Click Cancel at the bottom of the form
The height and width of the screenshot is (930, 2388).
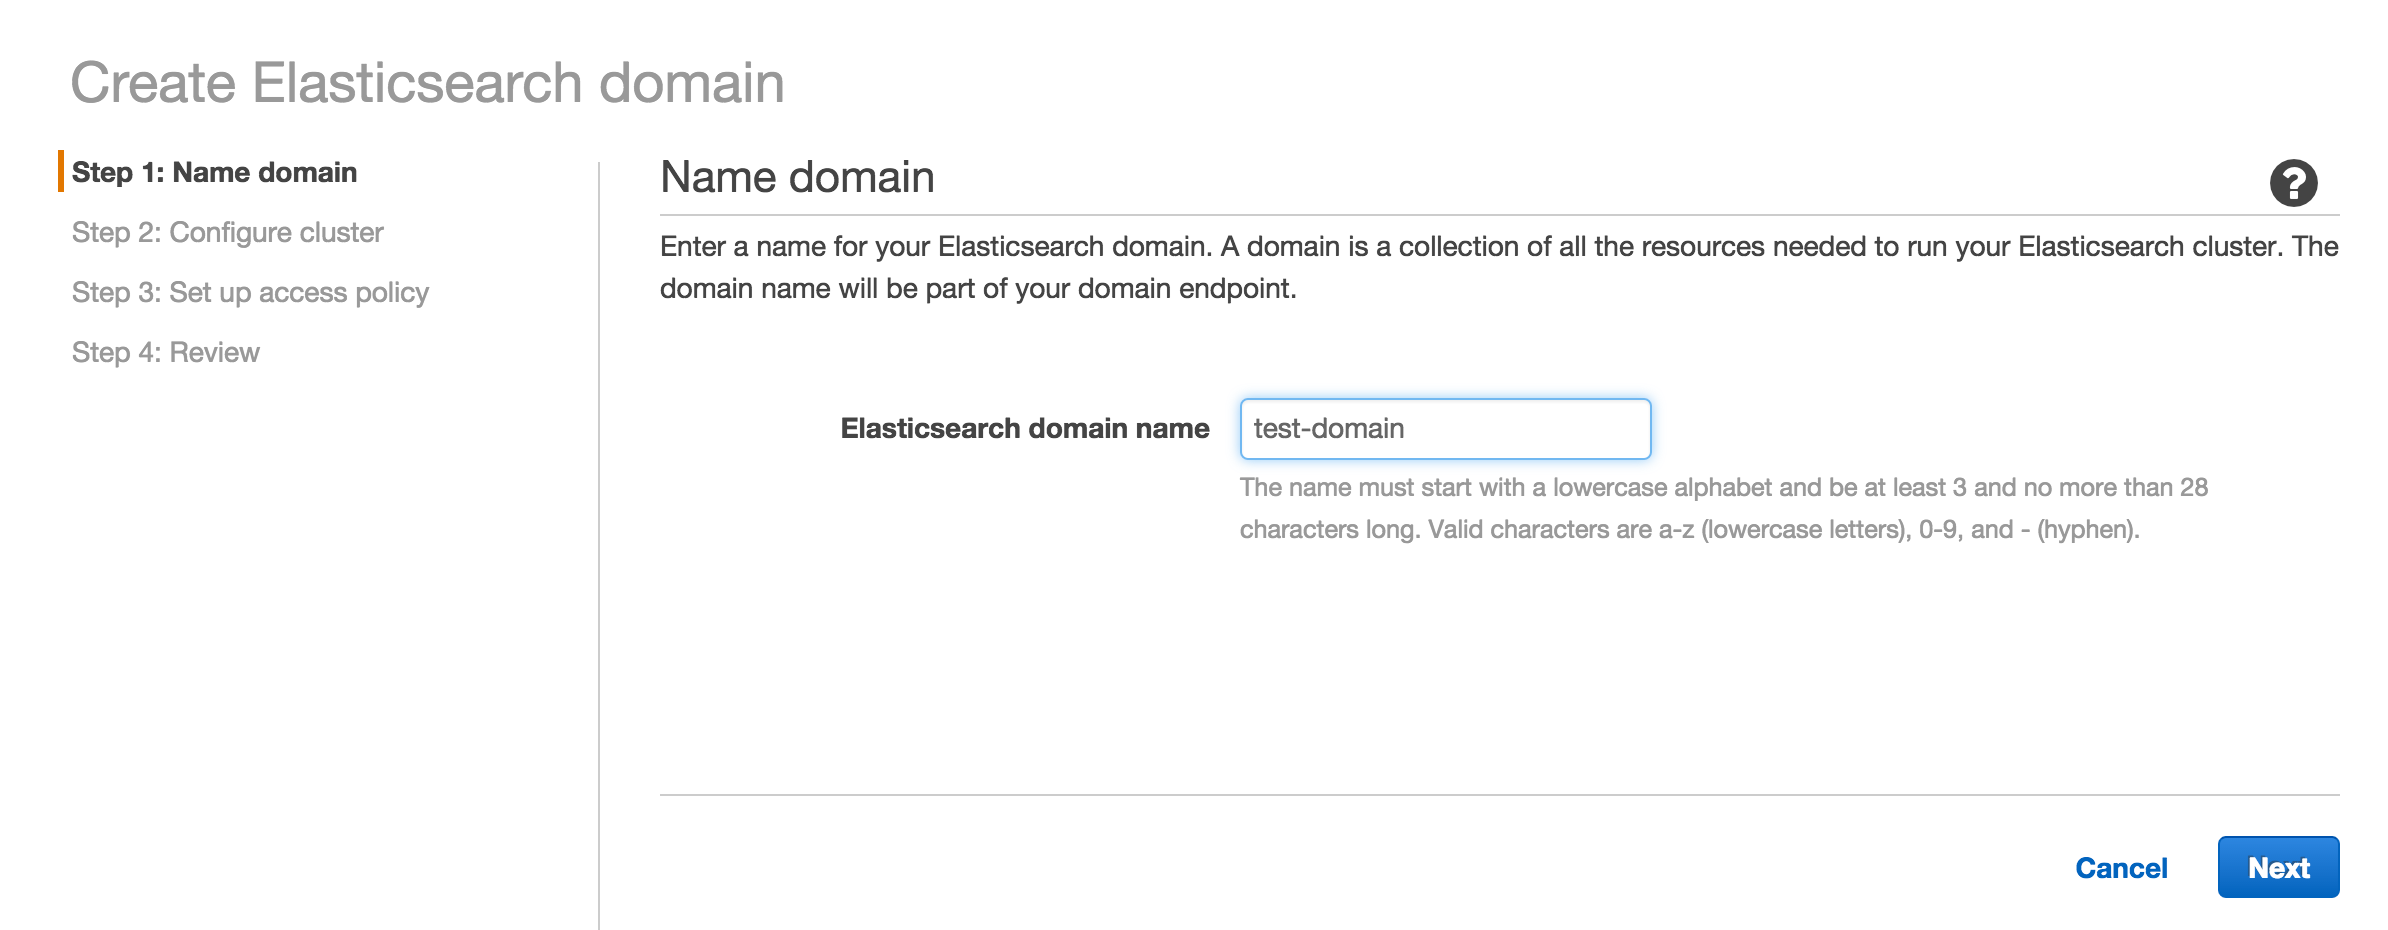click(x=2121, y=867)
